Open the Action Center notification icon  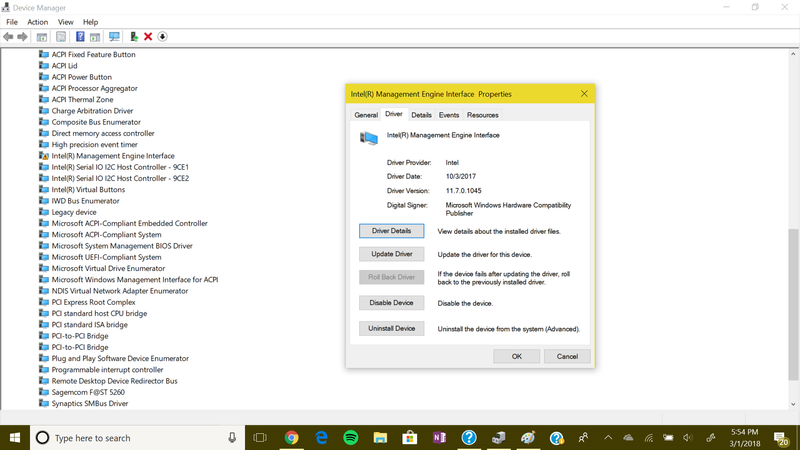tap(781, 438)
